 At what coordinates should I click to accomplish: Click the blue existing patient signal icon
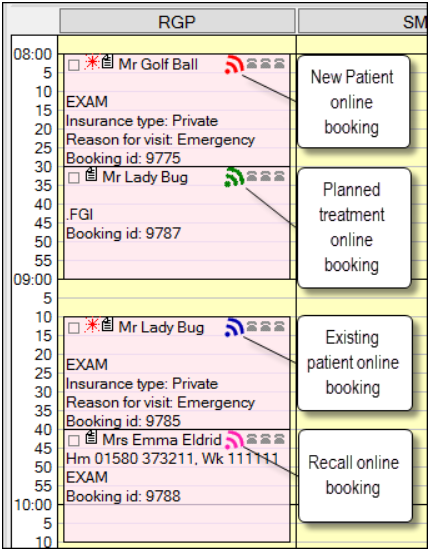(x=235, y=327)
